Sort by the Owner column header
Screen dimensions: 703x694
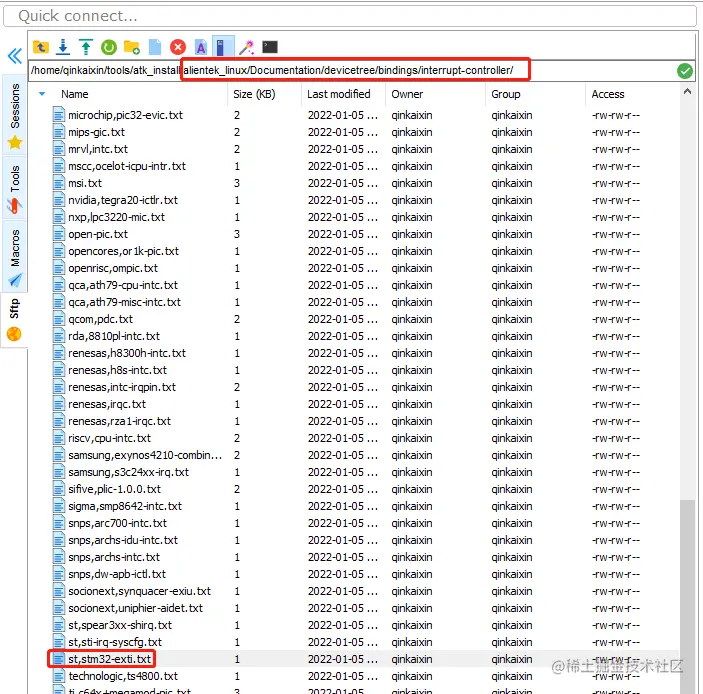407,94
